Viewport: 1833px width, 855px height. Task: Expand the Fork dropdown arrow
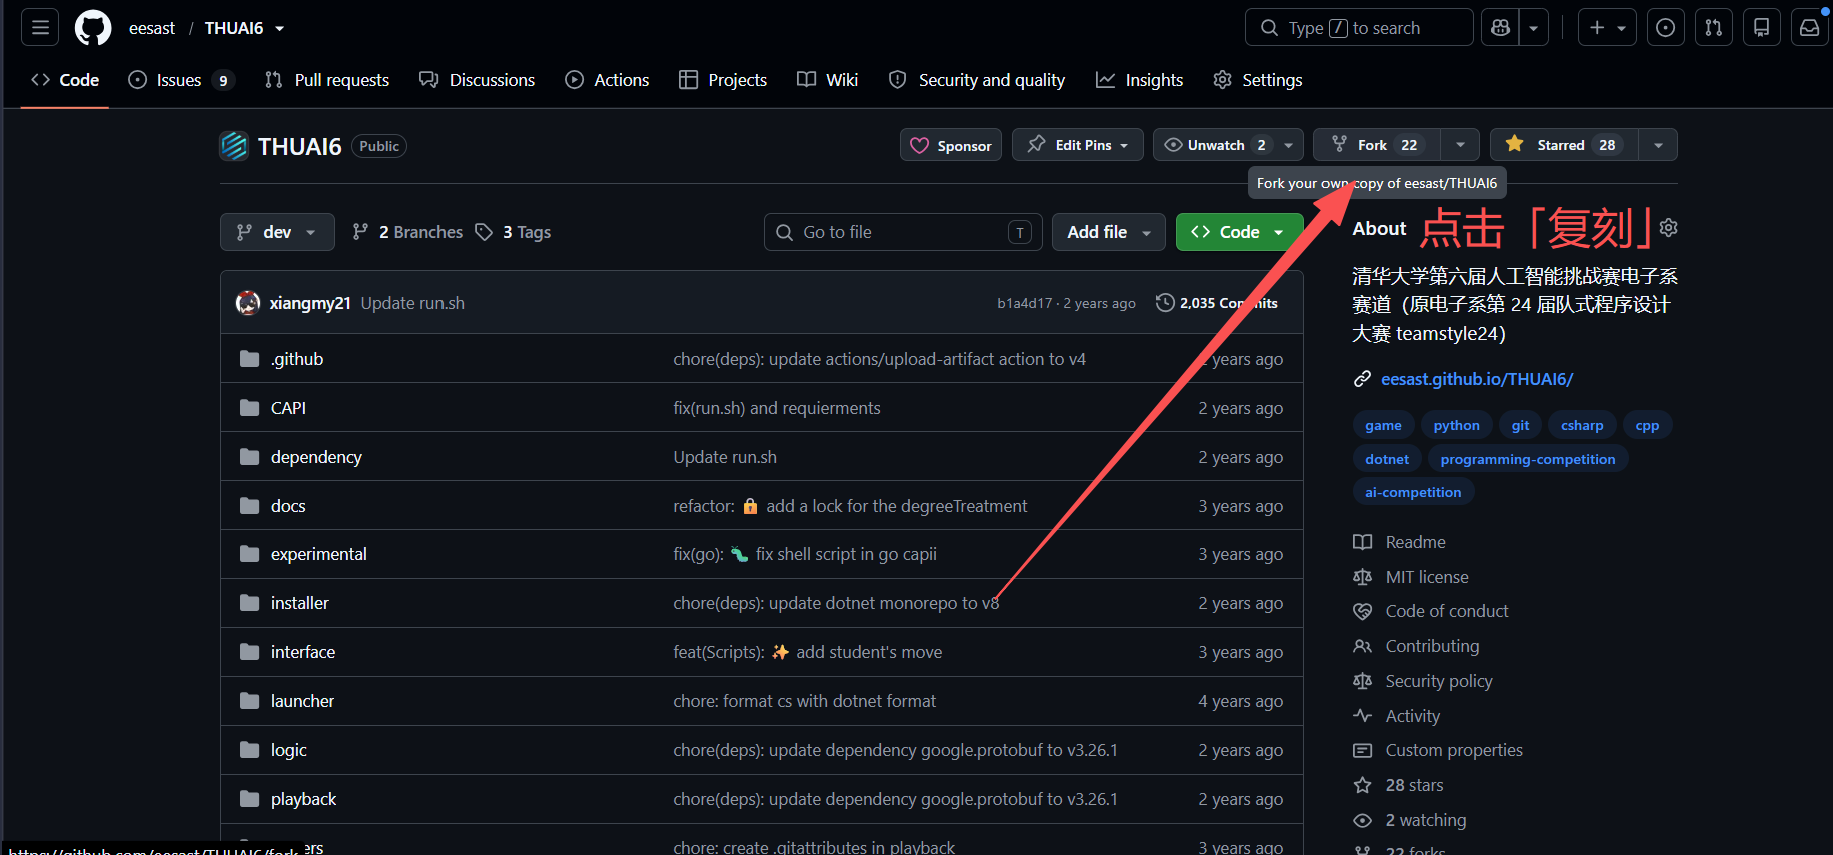1460,145
